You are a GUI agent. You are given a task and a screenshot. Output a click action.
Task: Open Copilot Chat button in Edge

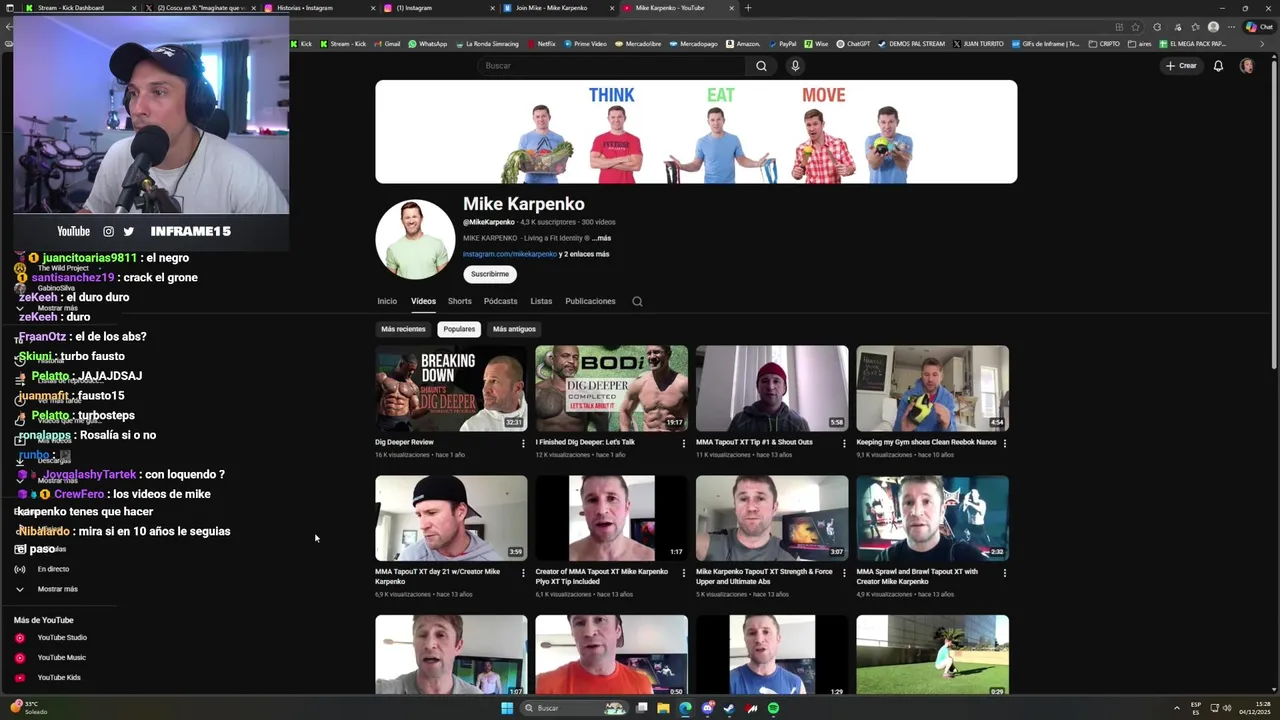coord(1259,27)
